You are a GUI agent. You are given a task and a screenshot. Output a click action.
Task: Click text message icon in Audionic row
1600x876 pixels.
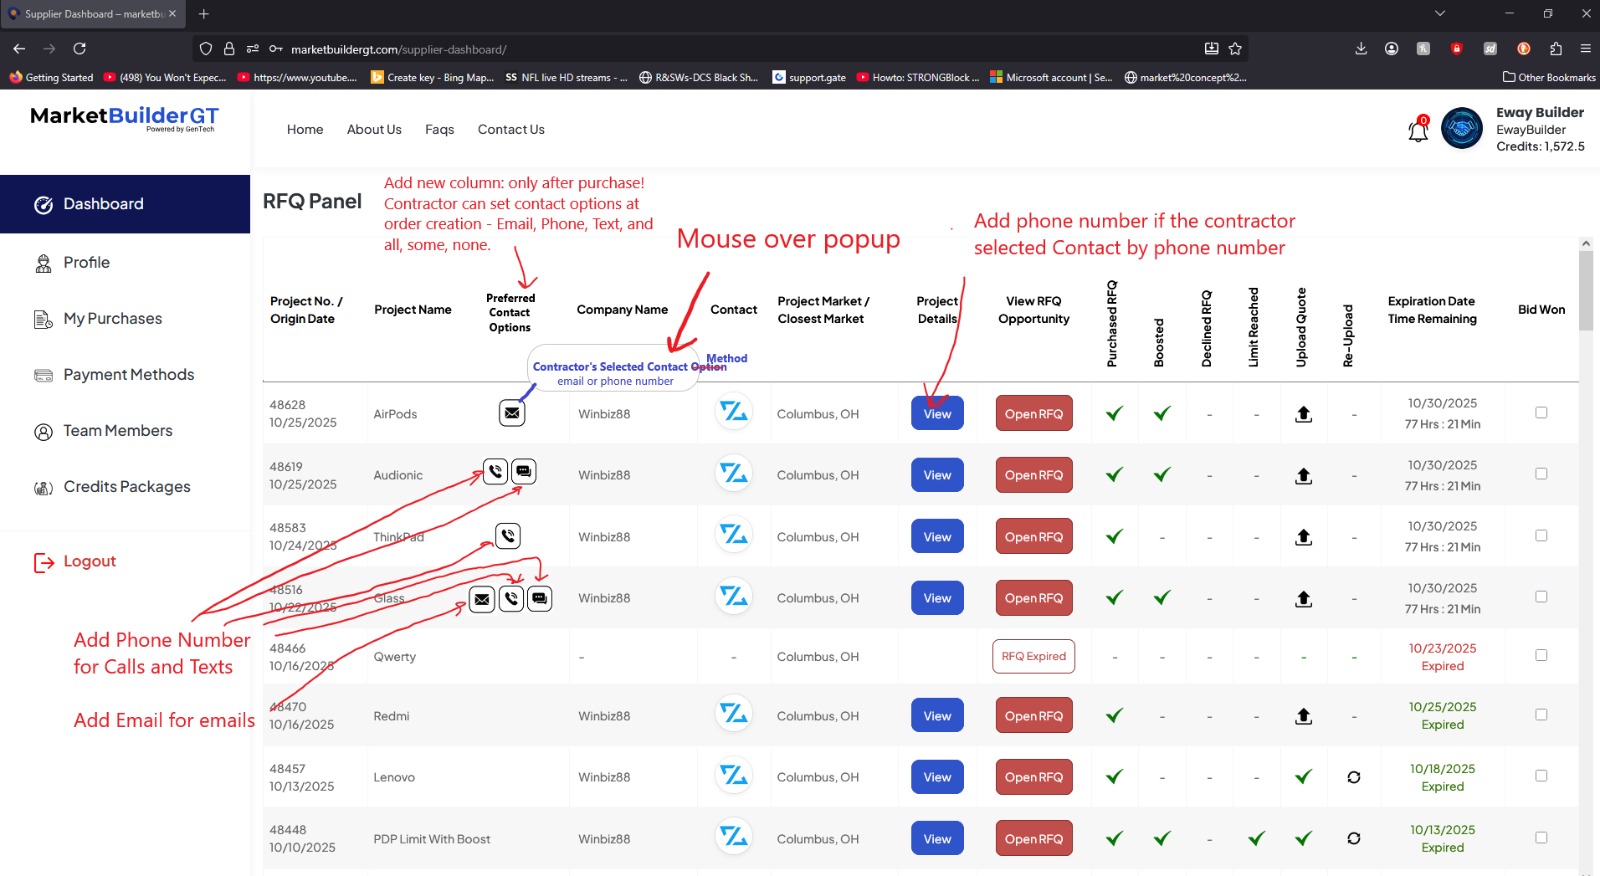[524, 471]
